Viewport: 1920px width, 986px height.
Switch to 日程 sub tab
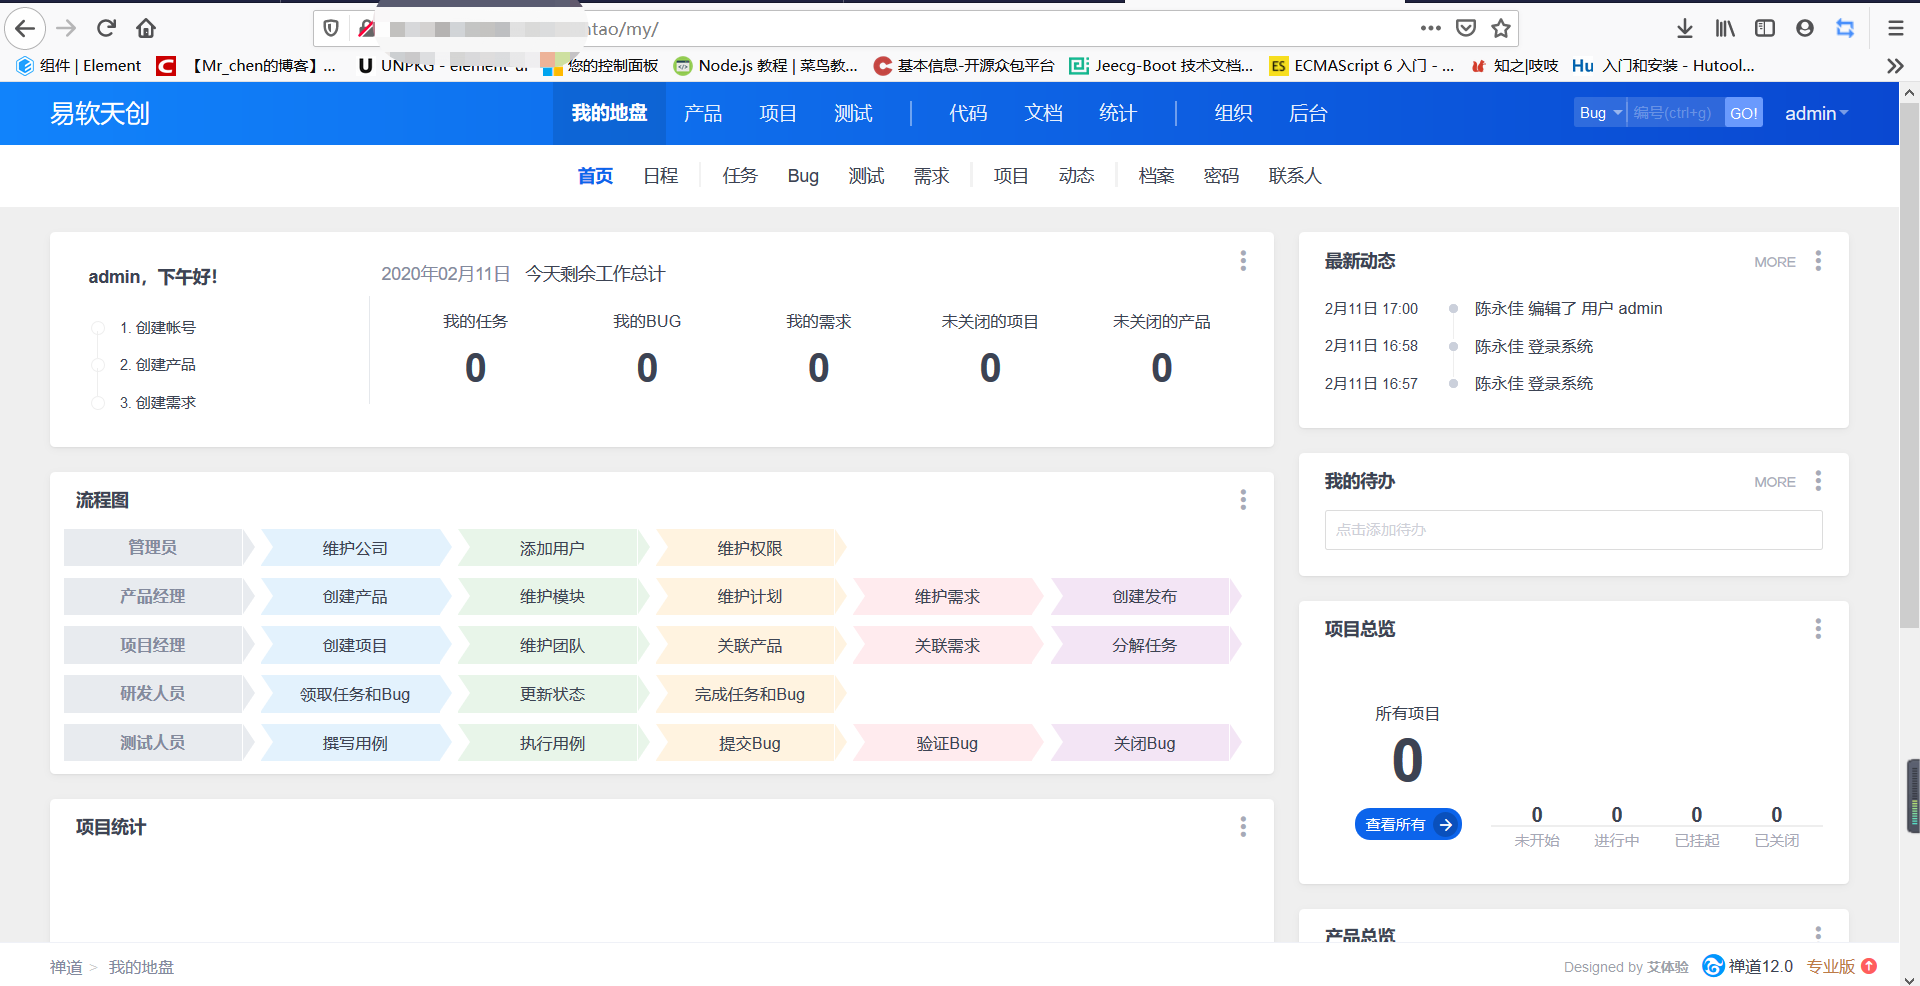pos(660,176)
